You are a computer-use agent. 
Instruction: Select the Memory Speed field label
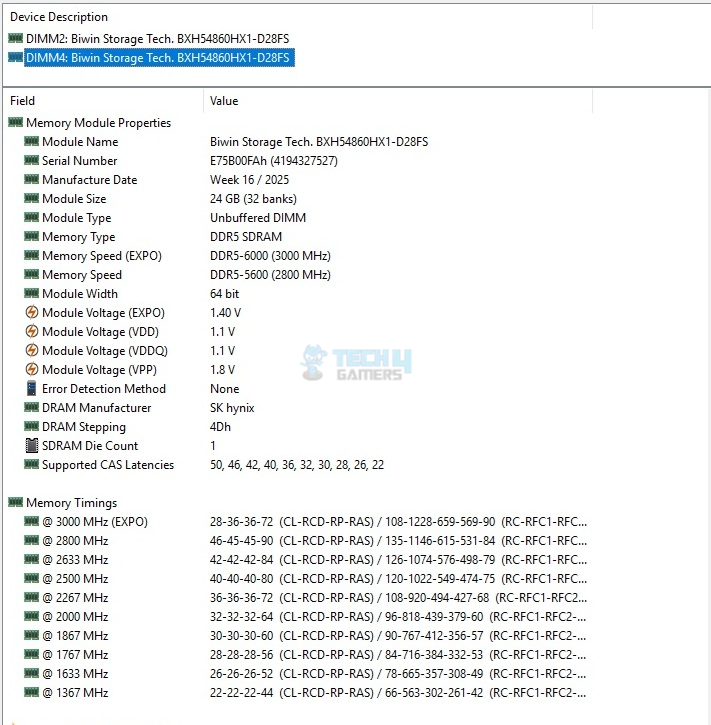82,275
